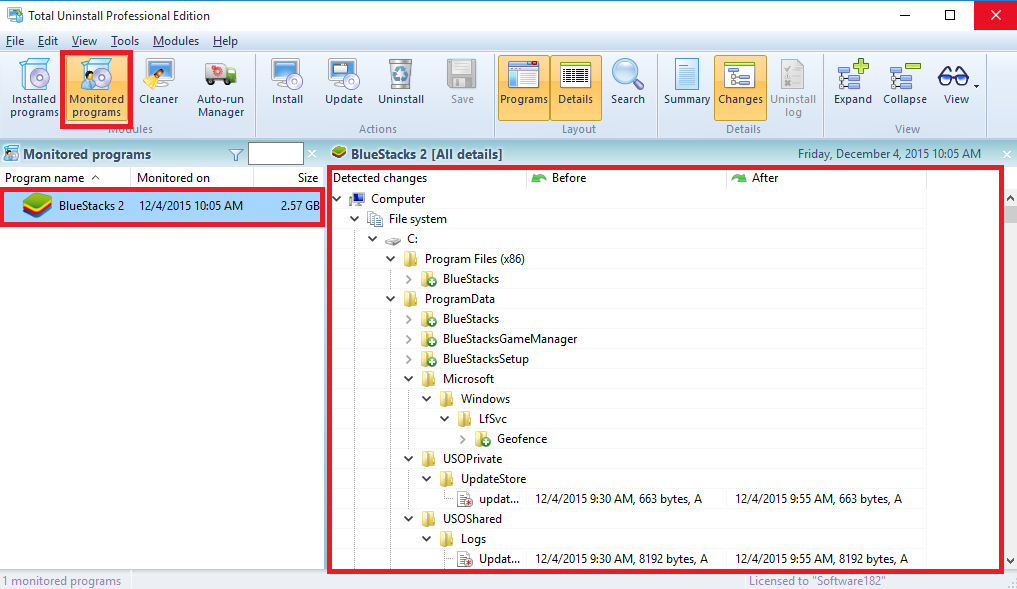Open the Help menu
The width and height of the screenshot is (1017, 589).
tap(225, 41)
